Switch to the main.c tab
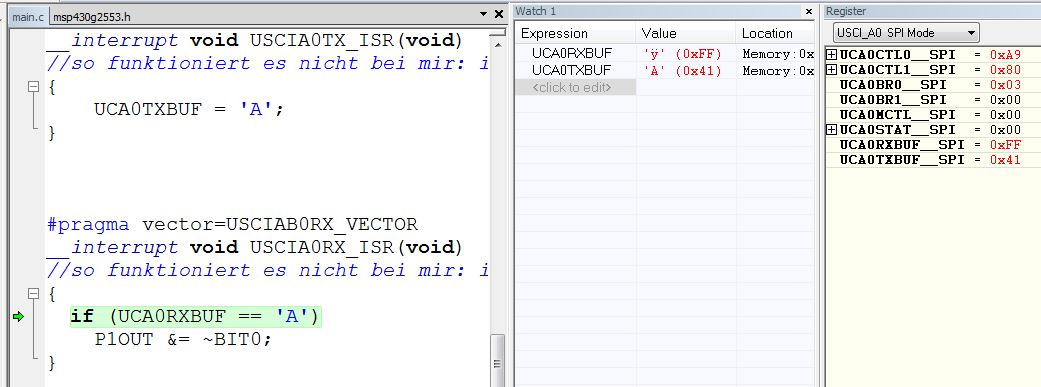 click(28, 16)
